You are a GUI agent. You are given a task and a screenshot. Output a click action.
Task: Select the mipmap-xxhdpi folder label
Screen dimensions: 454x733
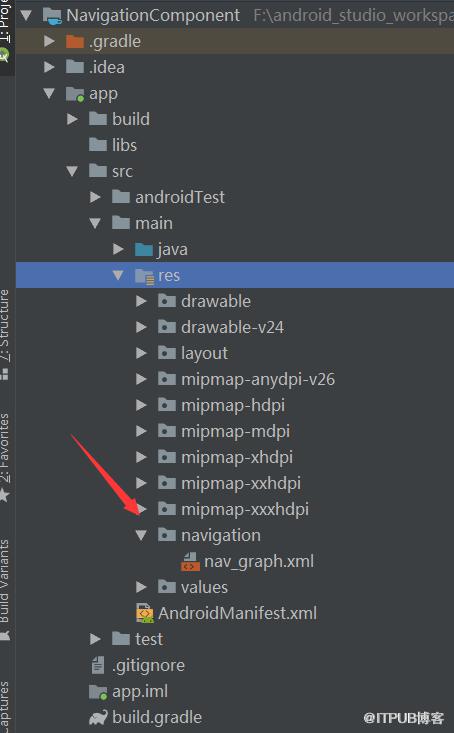(x=241, y=484)
